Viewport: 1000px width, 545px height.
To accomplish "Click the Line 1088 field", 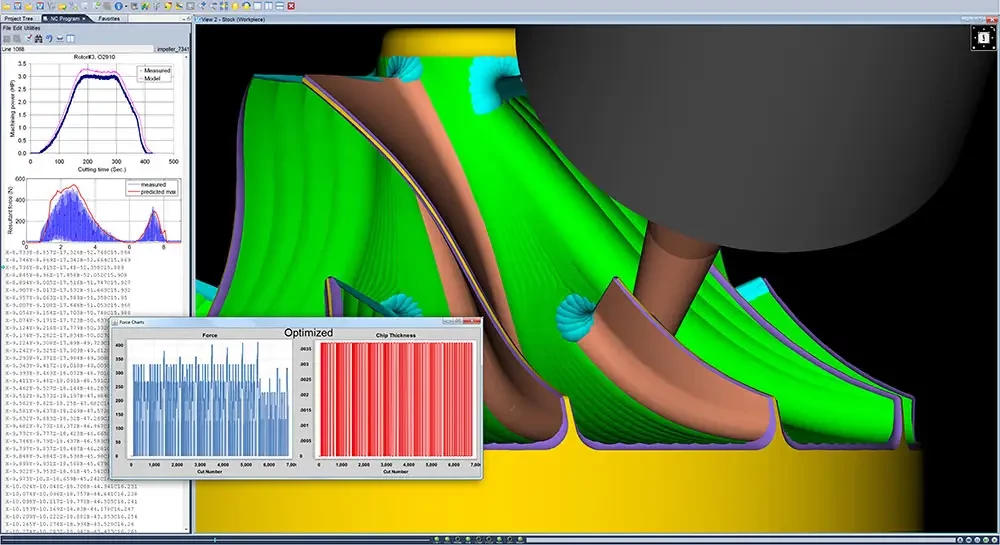I will 77,48.
